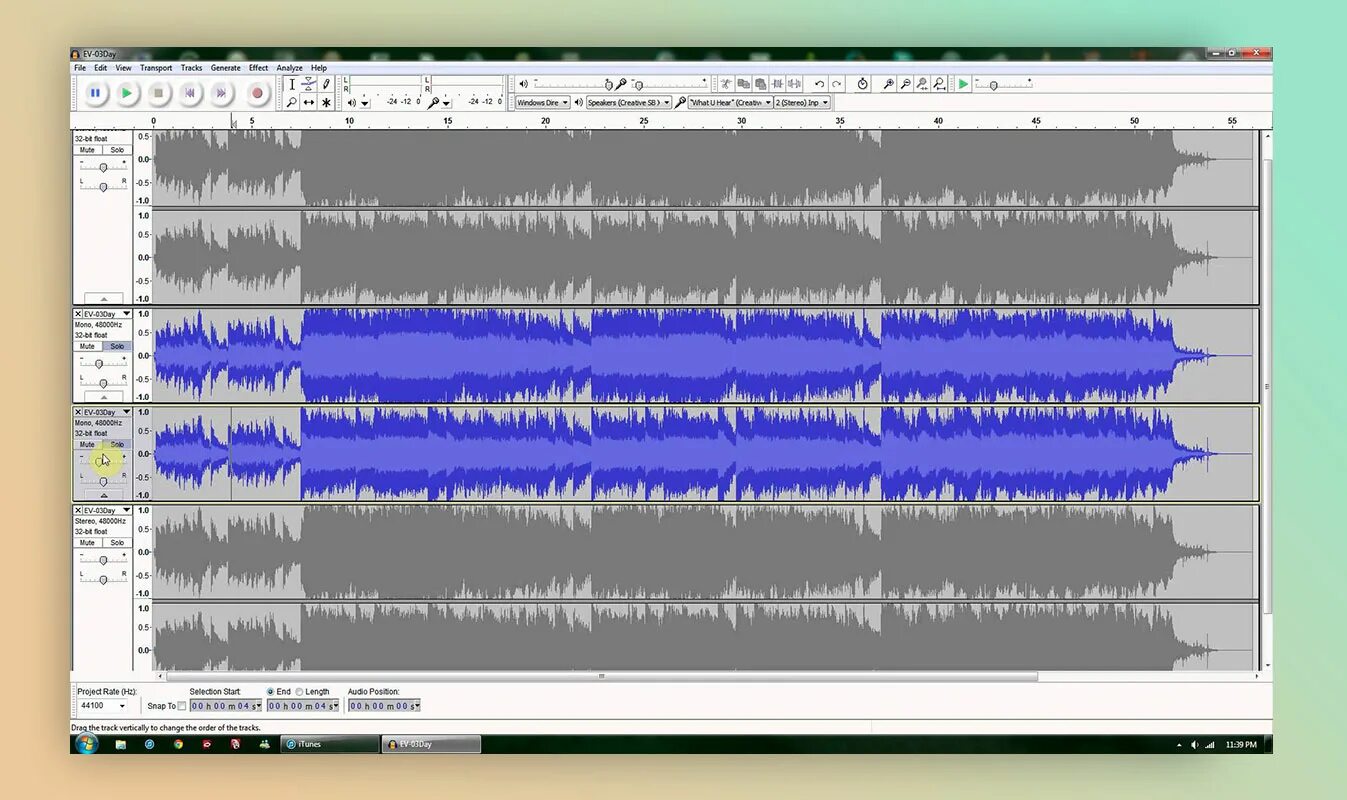Toggle Solo on the lower Mono track
Screen dimensions: 1347x800
tap(117, 444)
